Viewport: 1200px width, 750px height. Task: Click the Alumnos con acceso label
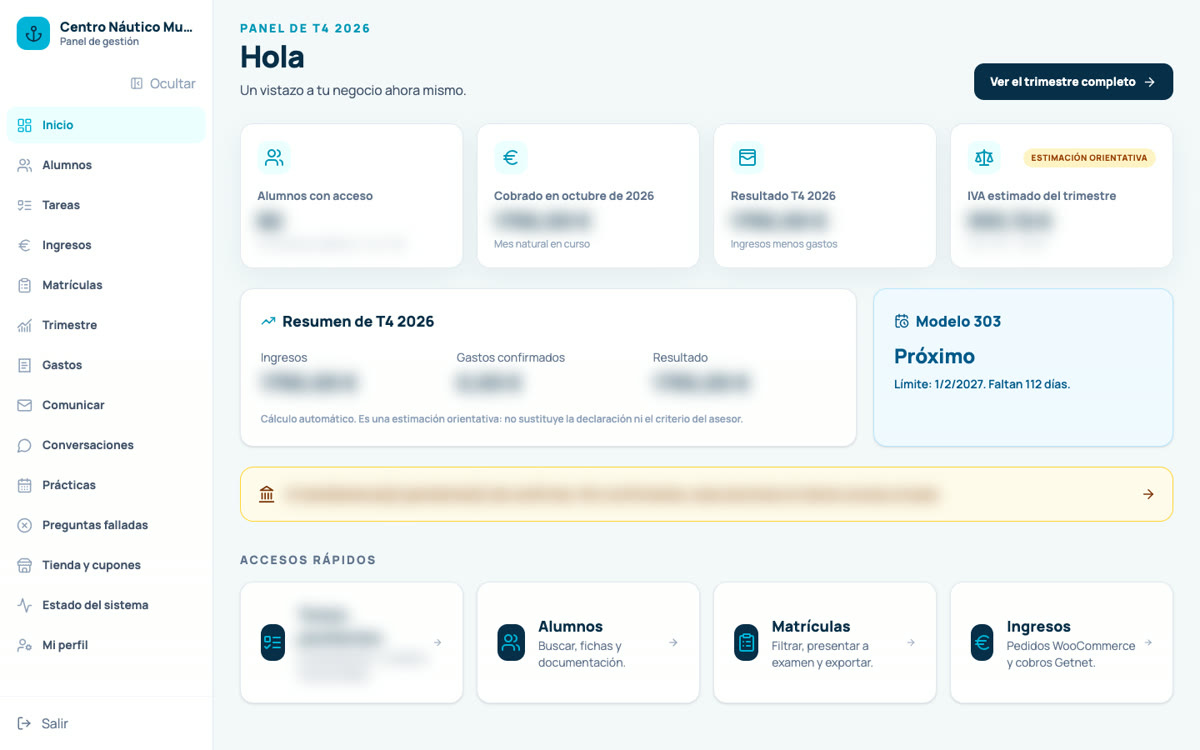315,196
